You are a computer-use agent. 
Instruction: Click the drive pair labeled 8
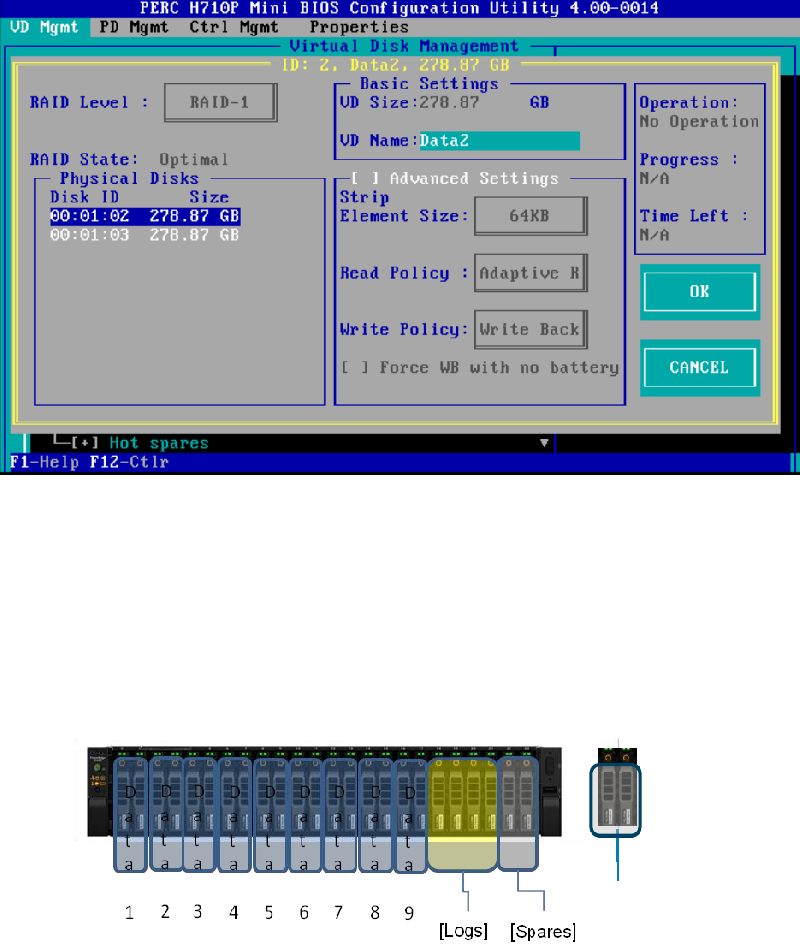[376, 815]
